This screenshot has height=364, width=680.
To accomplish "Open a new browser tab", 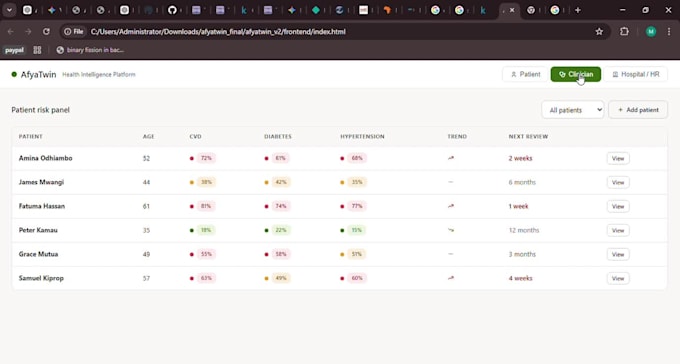I will coord(578,10).
